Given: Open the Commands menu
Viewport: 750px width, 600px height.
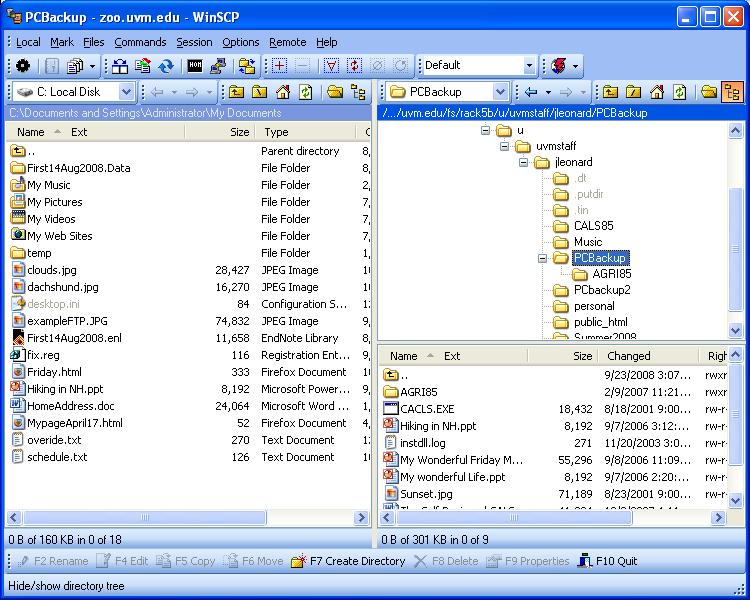Looking at the screenshot, I should [140, 42].
